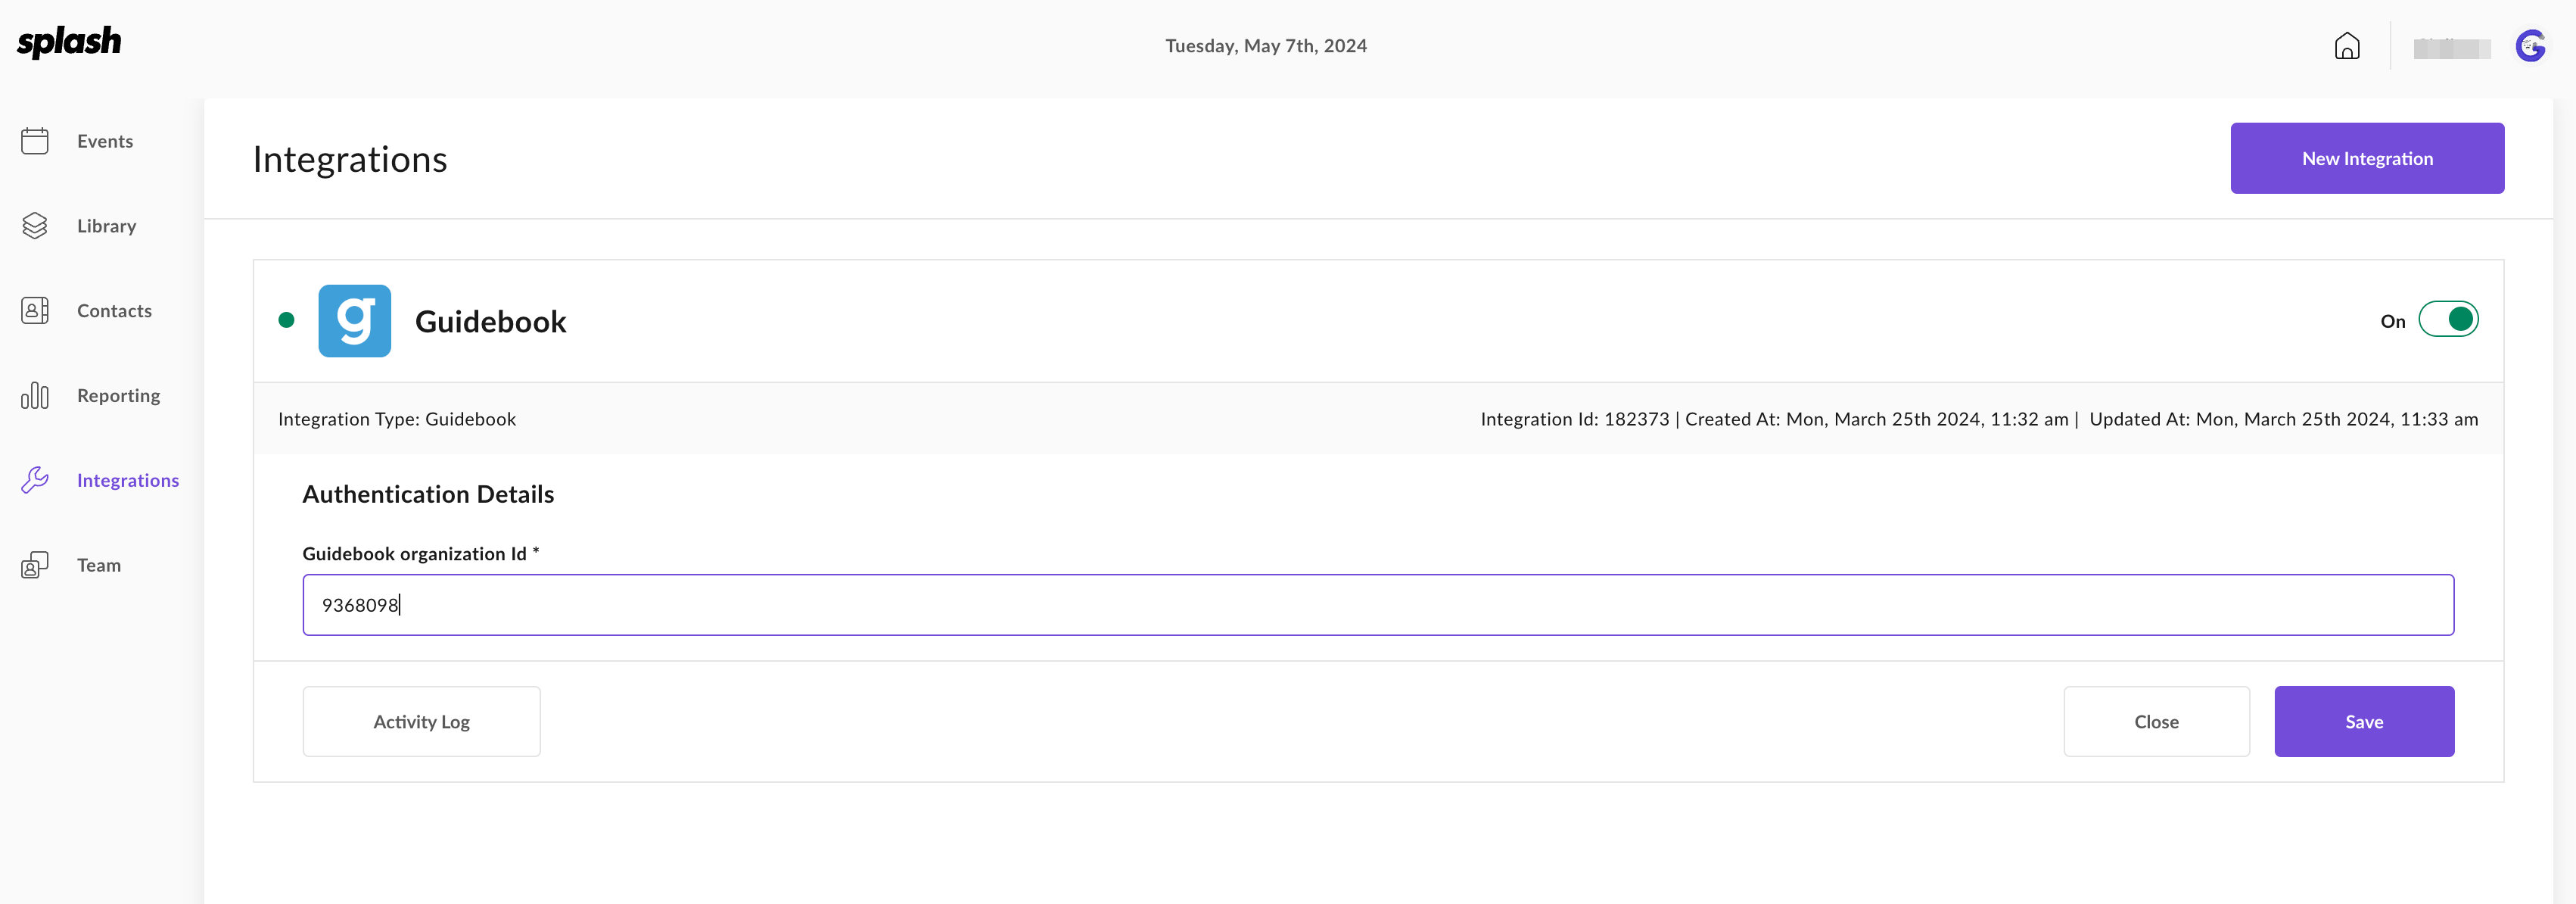This screenshot has height=904, width=2576.
Task: Click the date Tuesday, May 7th, 2024
Action: 1266,46
